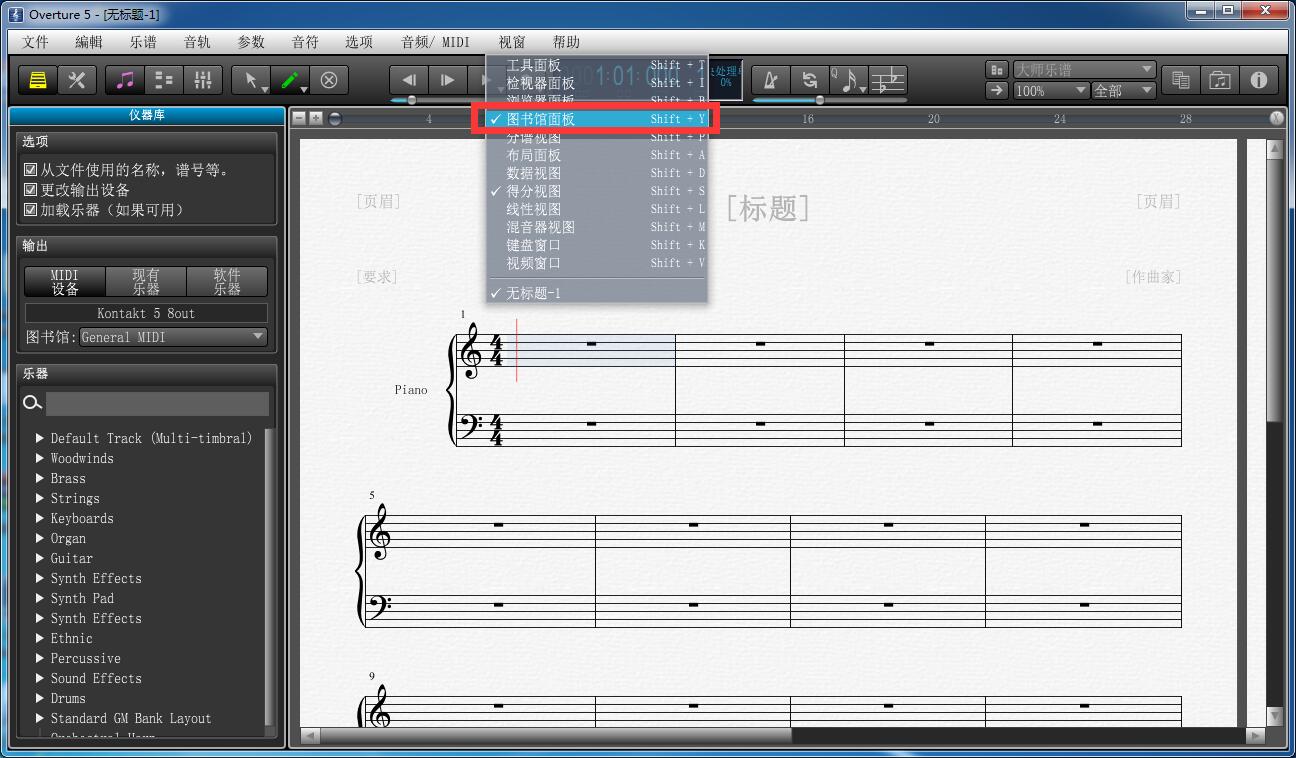Click the pink music notes icon

coord(125,80)
